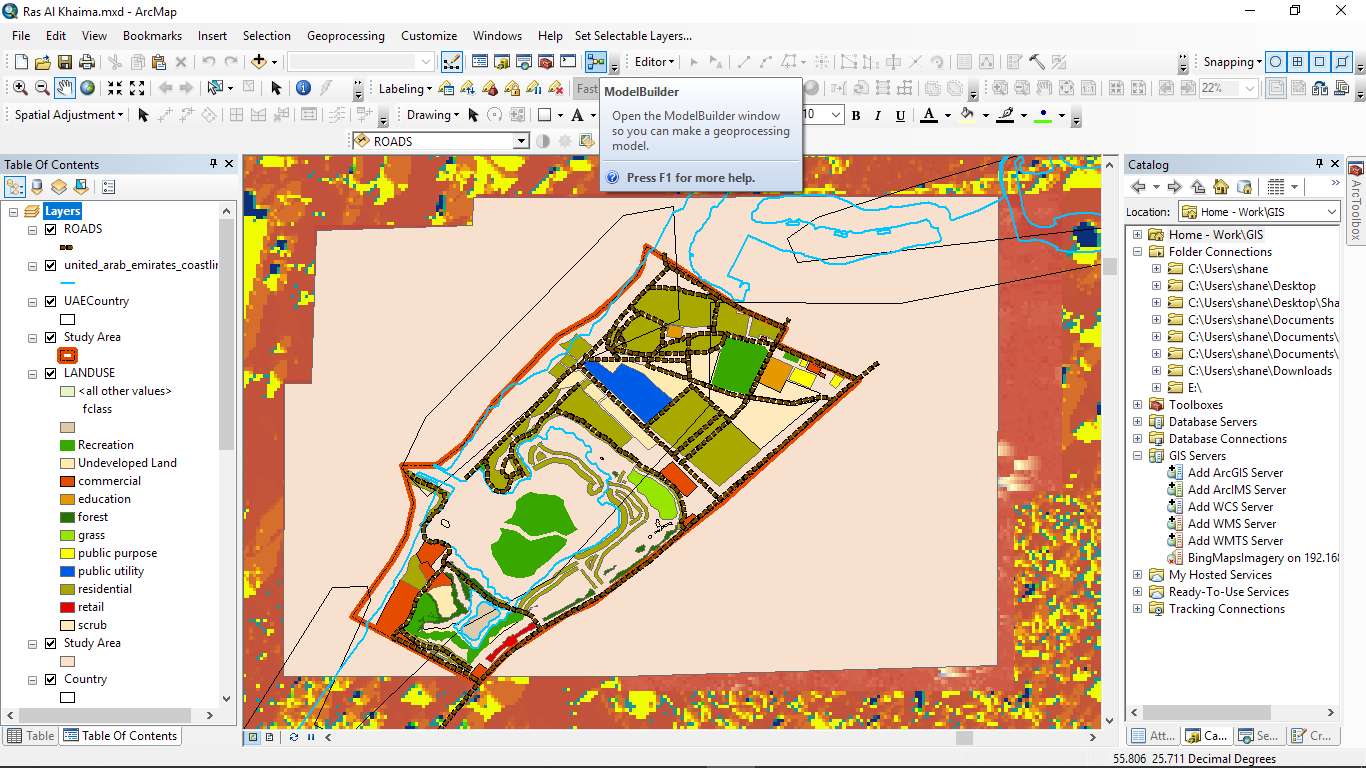
Task: Open the Search window toolbar icon
Action: pyautogui.click(x=524, y=62)
